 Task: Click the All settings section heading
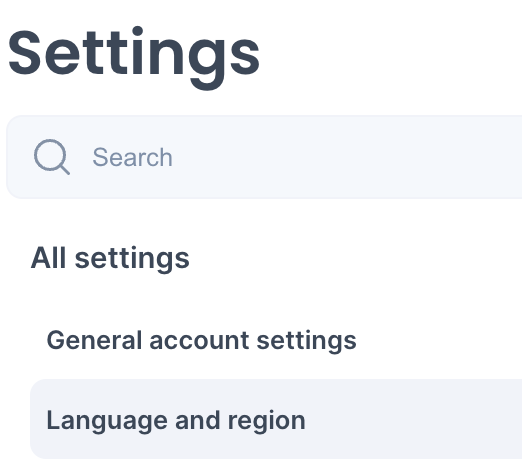click(x=110, y=258)
